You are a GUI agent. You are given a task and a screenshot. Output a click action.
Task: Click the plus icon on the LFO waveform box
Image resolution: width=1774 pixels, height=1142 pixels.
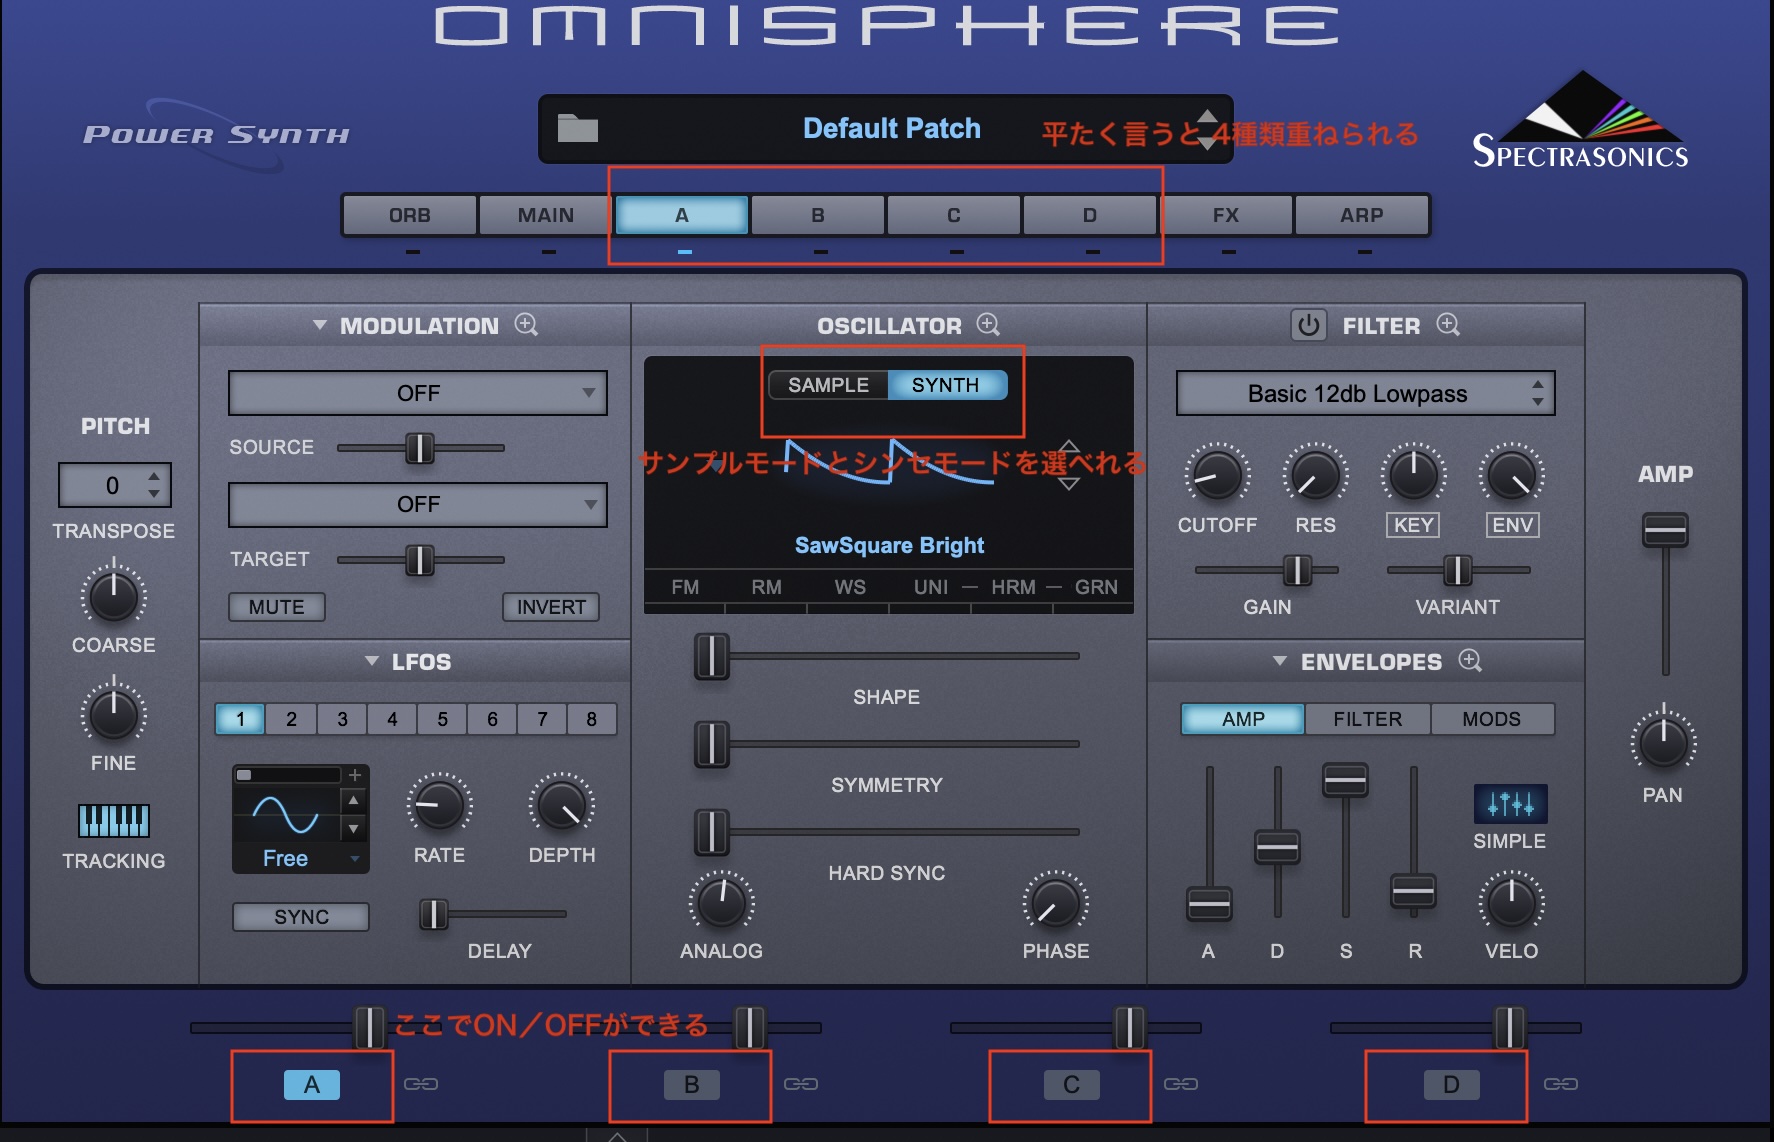pyautogui.click(x=355, y=775)
